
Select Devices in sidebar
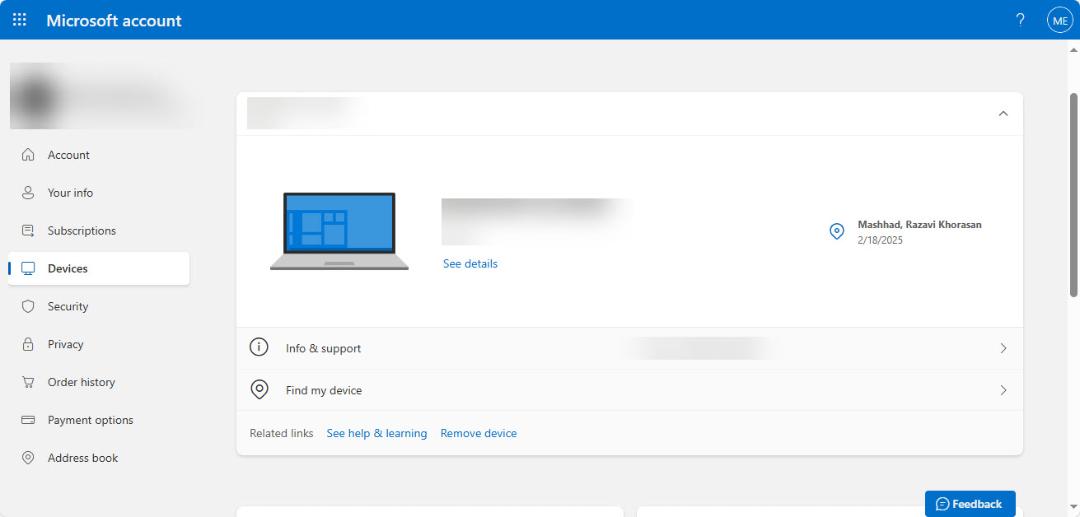click(99, 268)
